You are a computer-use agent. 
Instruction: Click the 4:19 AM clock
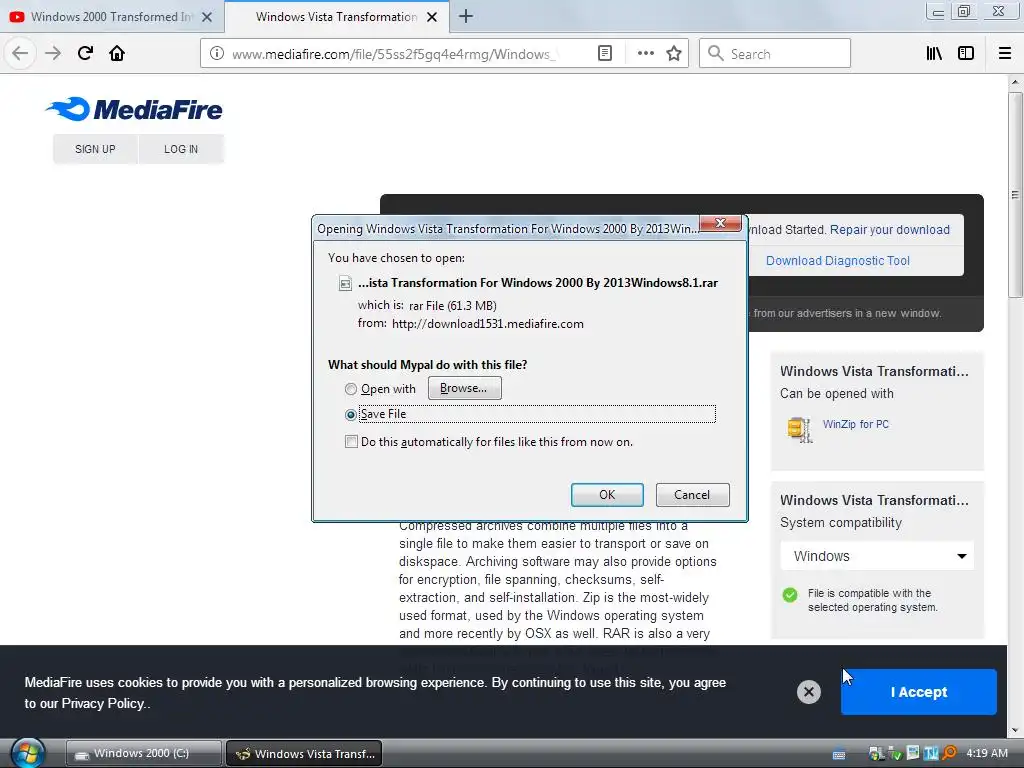[987, 753]
